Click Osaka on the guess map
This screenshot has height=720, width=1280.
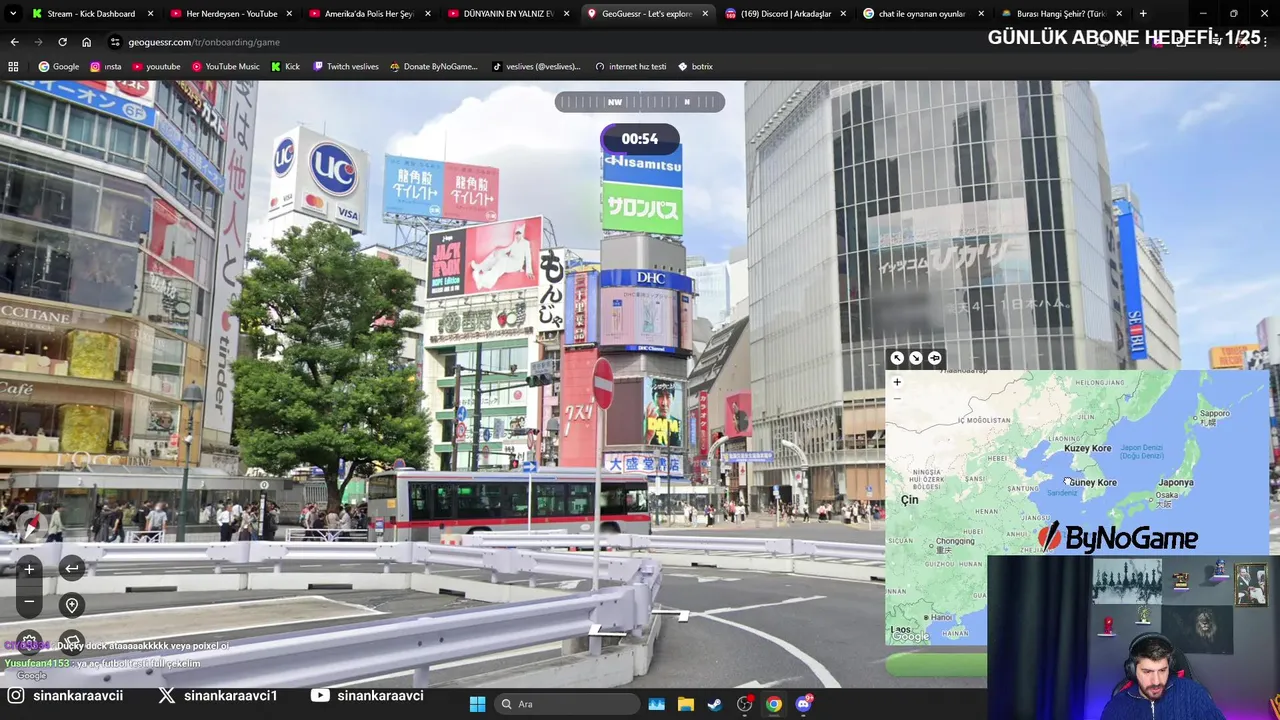point(1166,495)
